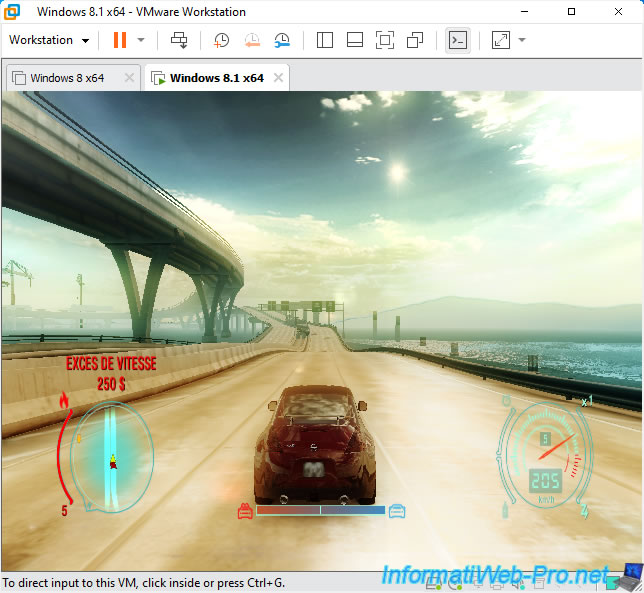Send Ctrl+Alt+Del to the VM
This screenshot has height=593, width=644.
click(179, 40)
